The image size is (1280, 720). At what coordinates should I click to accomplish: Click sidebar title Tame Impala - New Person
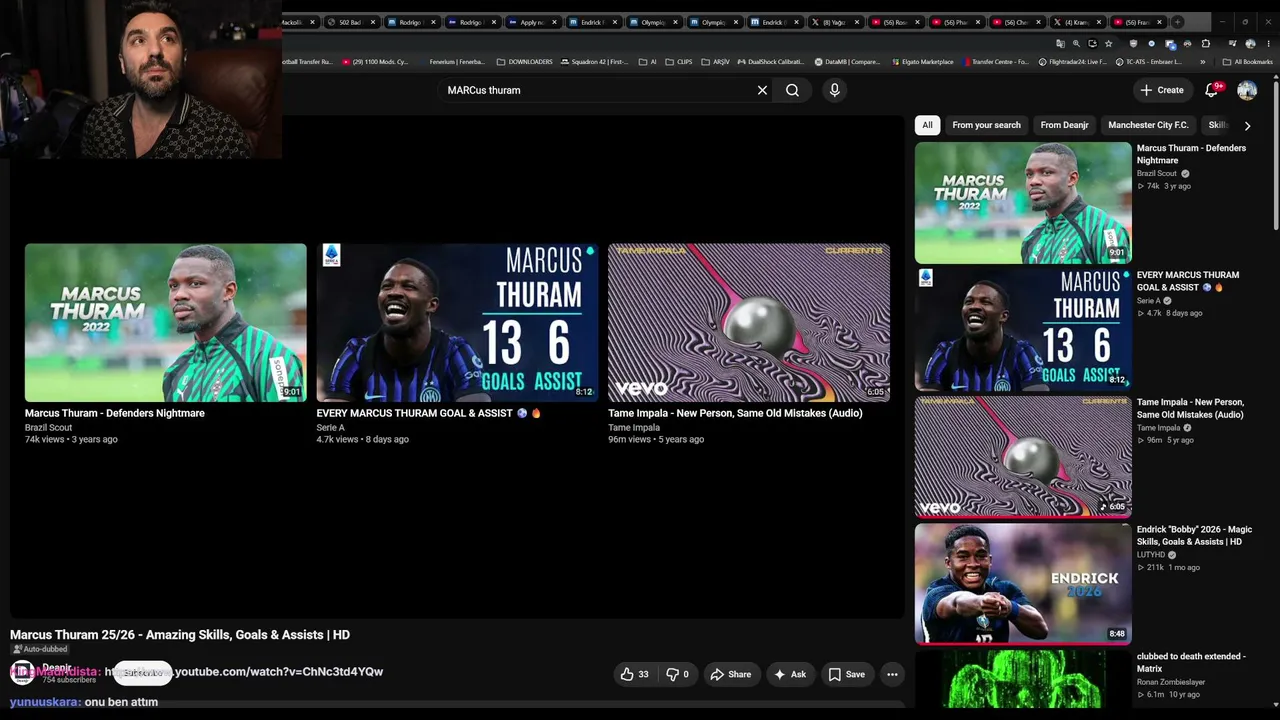1190,408
